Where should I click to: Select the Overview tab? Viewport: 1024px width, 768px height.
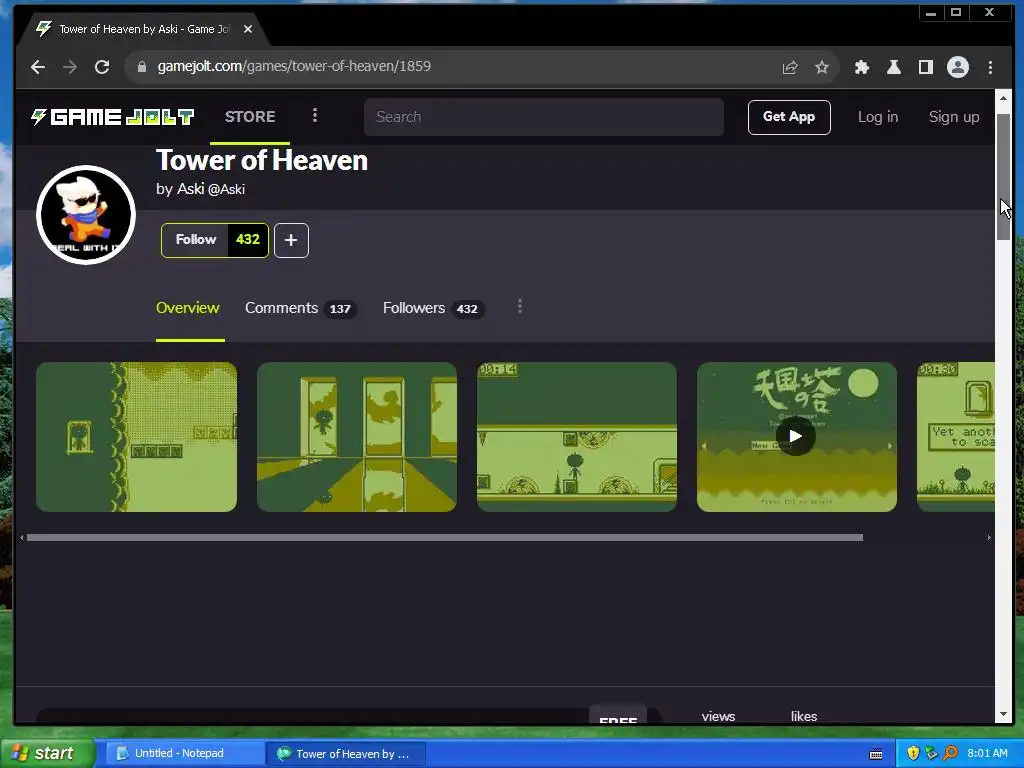[x=187, y=308]
